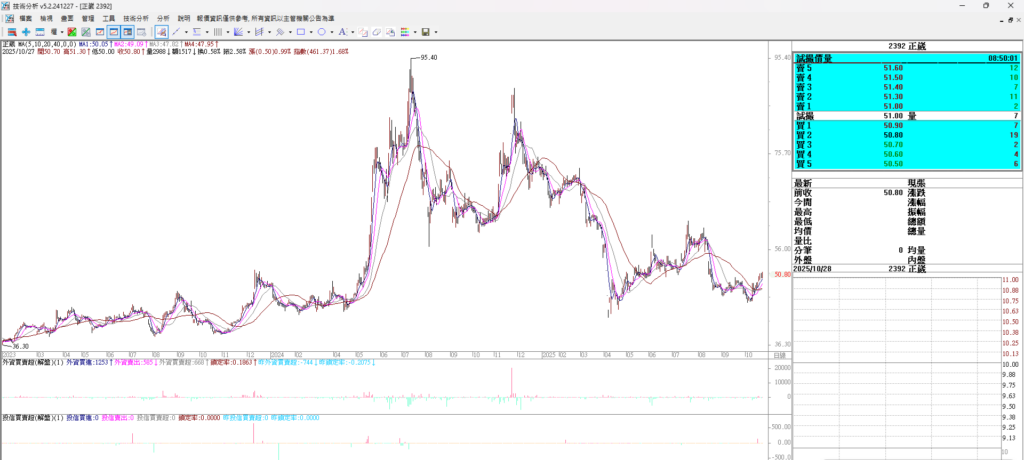Click the 外資買賣超 indicator label
Screen dimensions: 1024x460
(20, 361)
